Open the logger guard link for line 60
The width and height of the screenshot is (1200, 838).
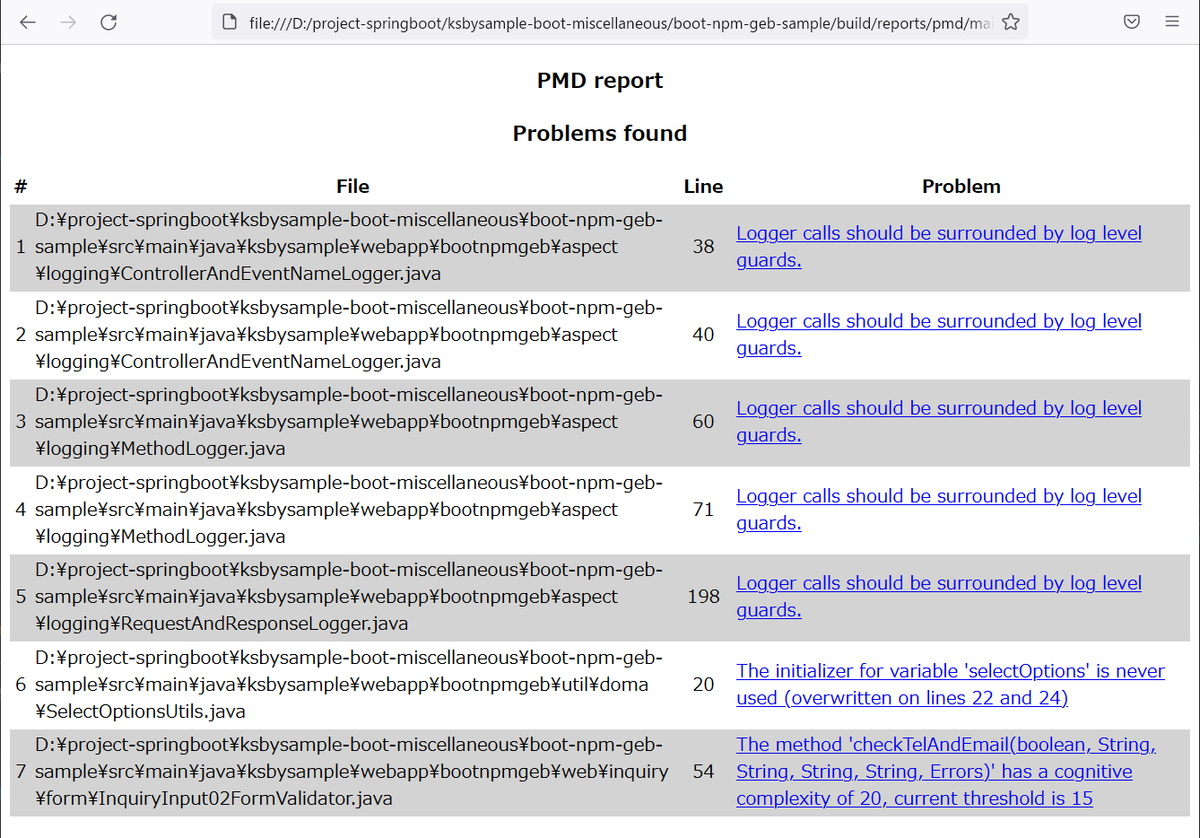point(939,421)
